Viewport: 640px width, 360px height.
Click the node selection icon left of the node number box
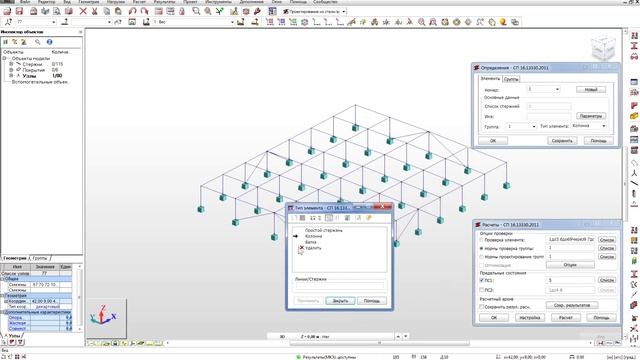8,22
